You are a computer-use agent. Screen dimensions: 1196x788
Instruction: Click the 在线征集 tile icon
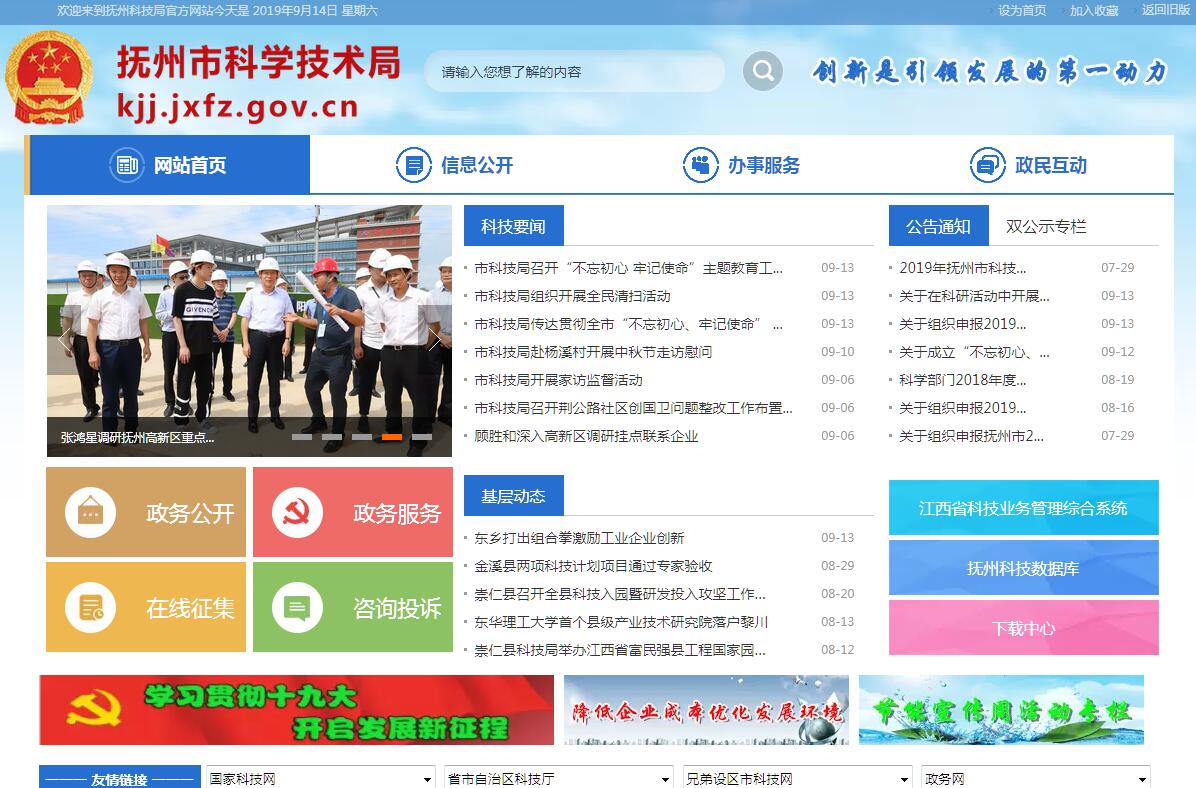click(x=90, y=608)
